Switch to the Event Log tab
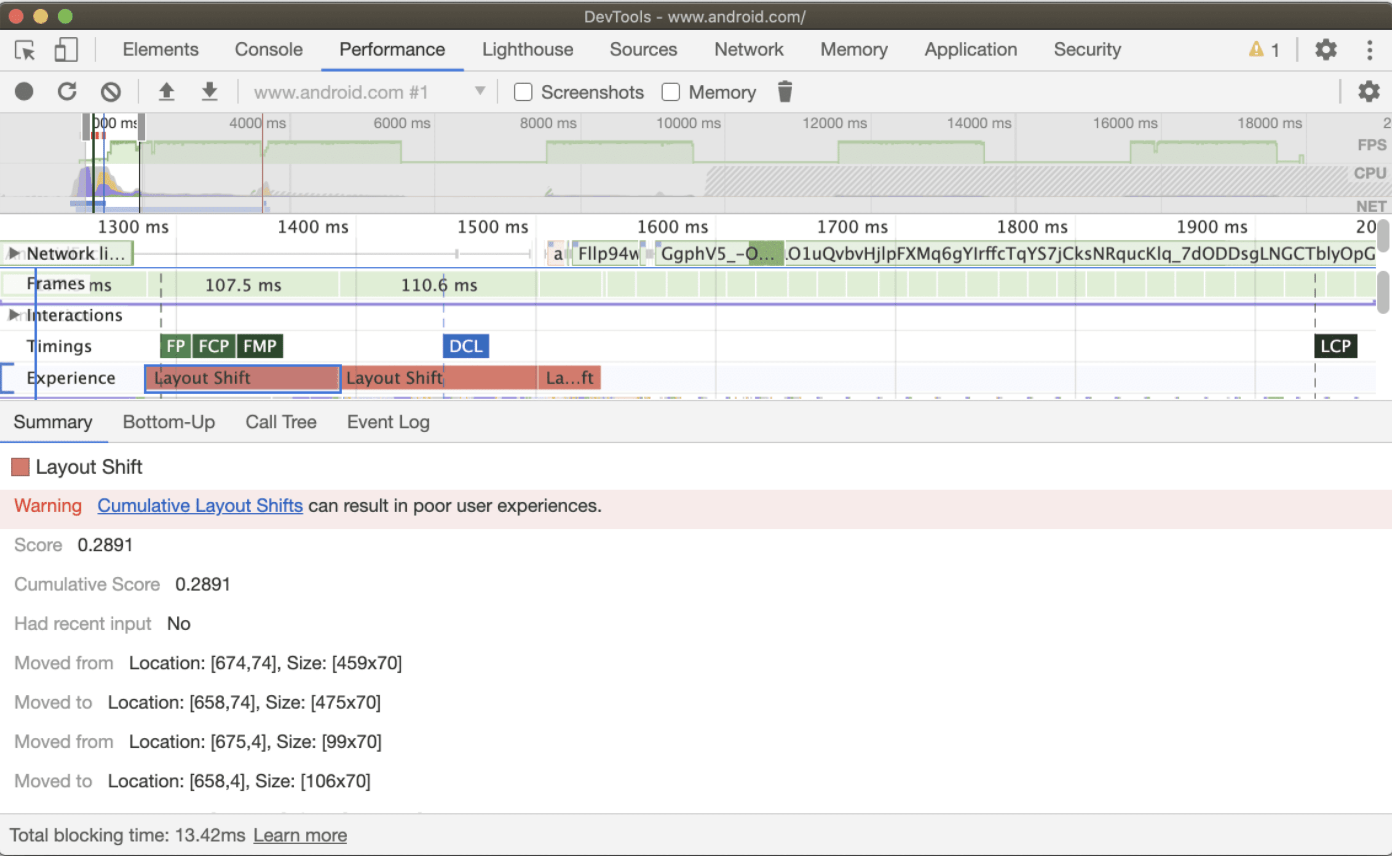 tap(388, 422)
